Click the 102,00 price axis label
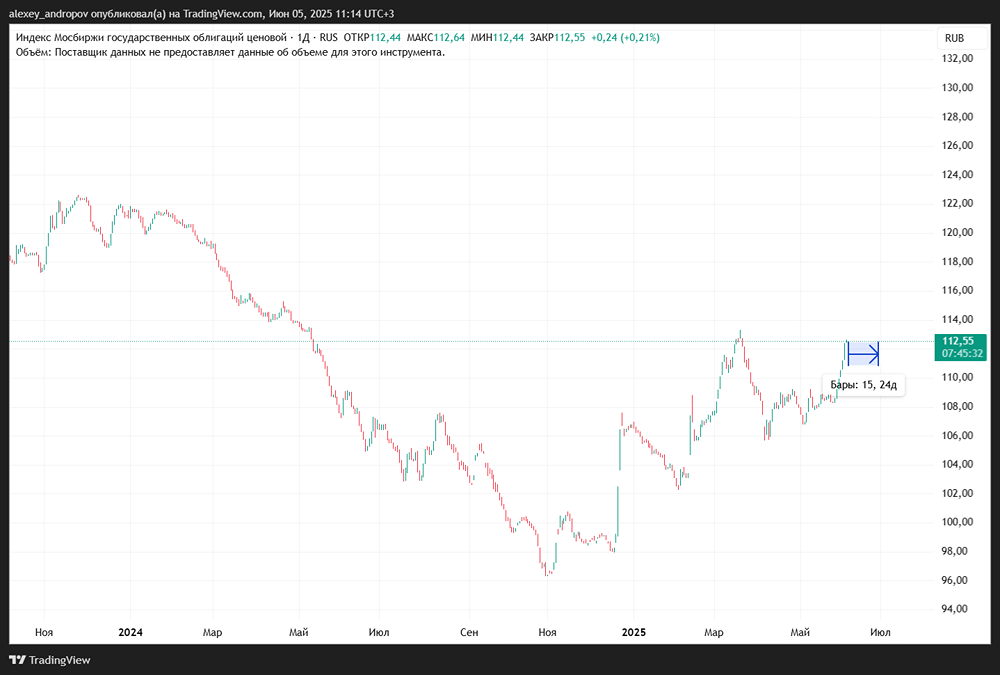The width and height of the screenshot is (1000, 675). (957, 493)
